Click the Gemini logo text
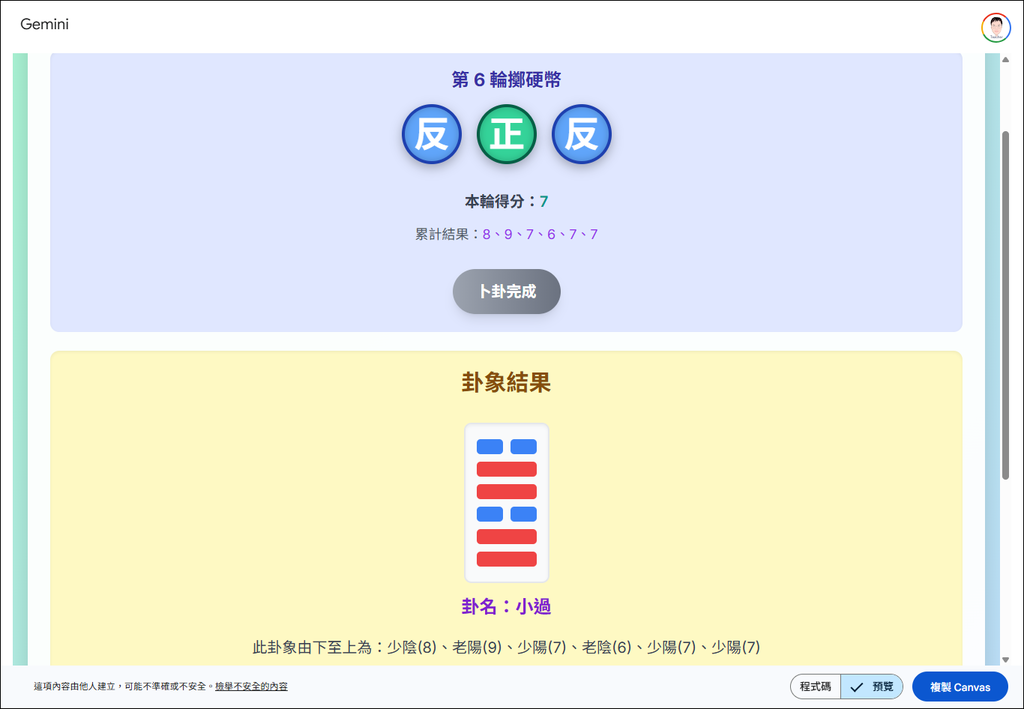The width and height of the screenshot is (1024, 709). pyautogui.click(x=44, y=24)
